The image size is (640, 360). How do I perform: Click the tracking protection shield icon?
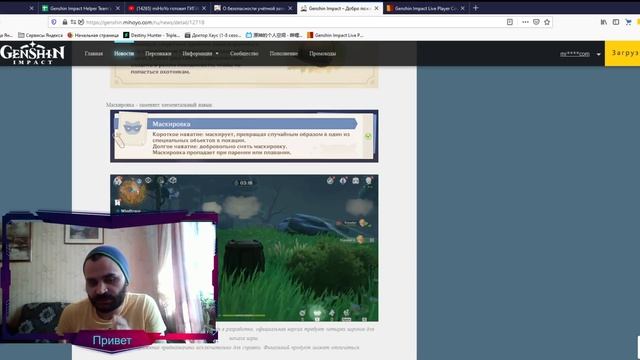tap(54, 22)
